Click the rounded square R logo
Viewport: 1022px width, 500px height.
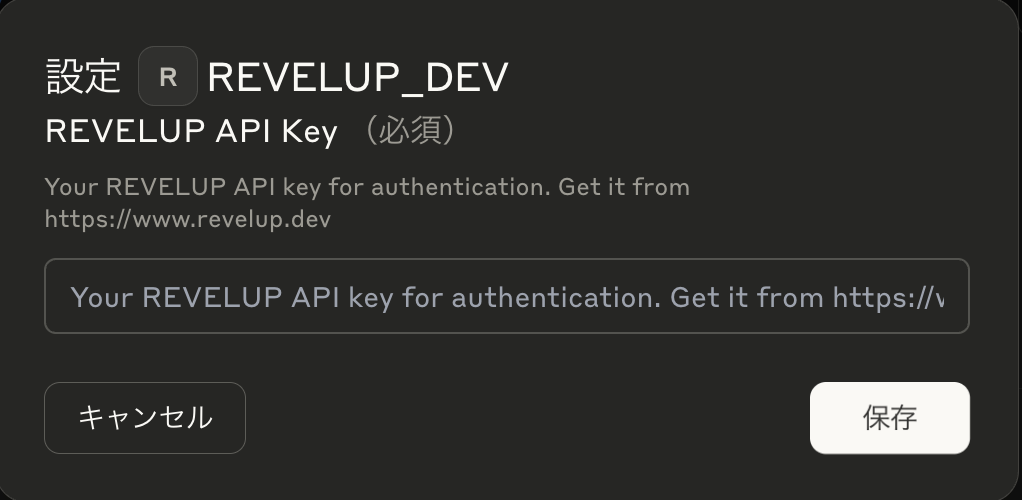pos(168,76)
